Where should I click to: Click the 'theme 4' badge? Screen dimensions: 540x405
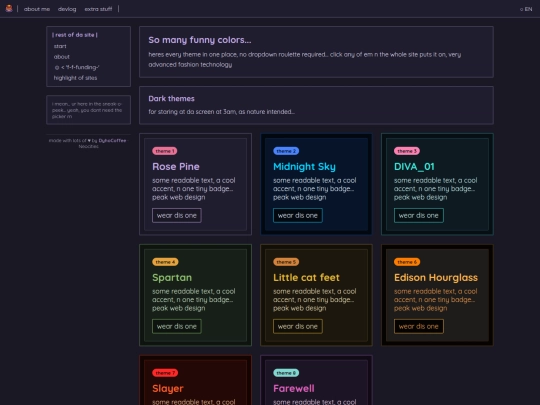(165, 262)
